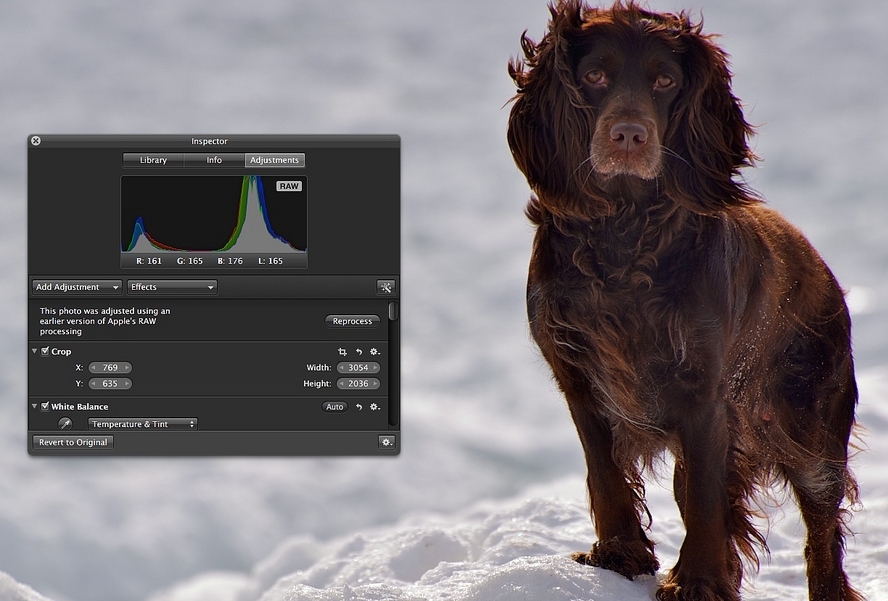This screenshot has height=601, width=888.
Task: Switch to the Library tab
Action: (153, 160)
